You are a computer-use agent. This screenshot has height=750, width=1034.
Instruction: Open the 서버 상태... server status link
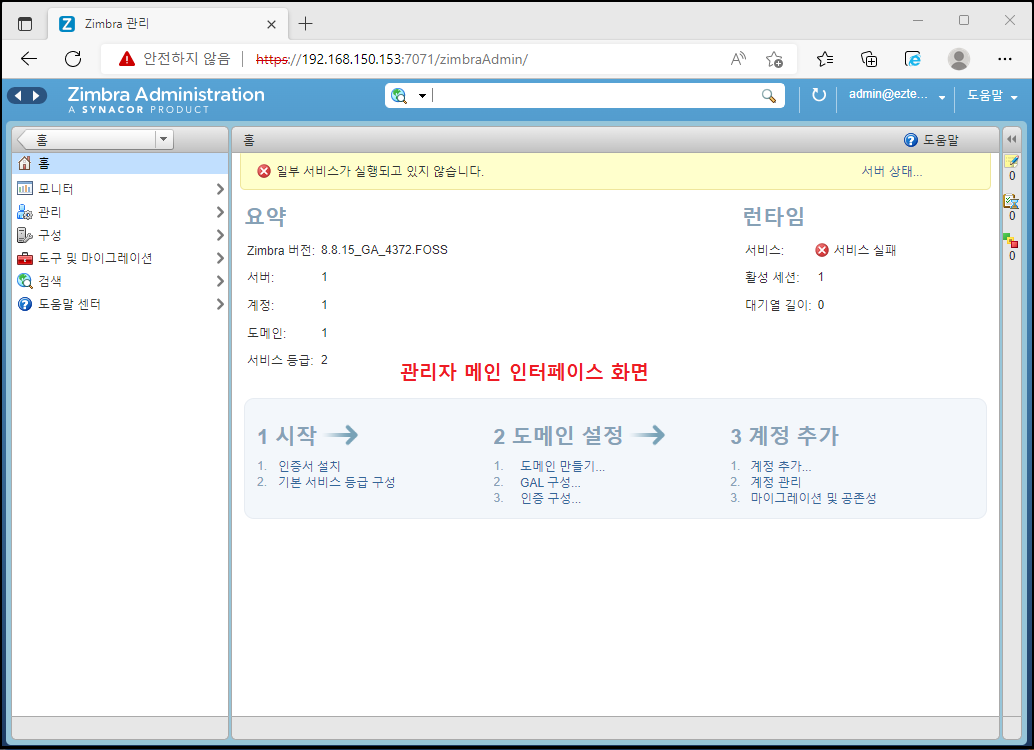pyautogui.click(x=892, y=172)
